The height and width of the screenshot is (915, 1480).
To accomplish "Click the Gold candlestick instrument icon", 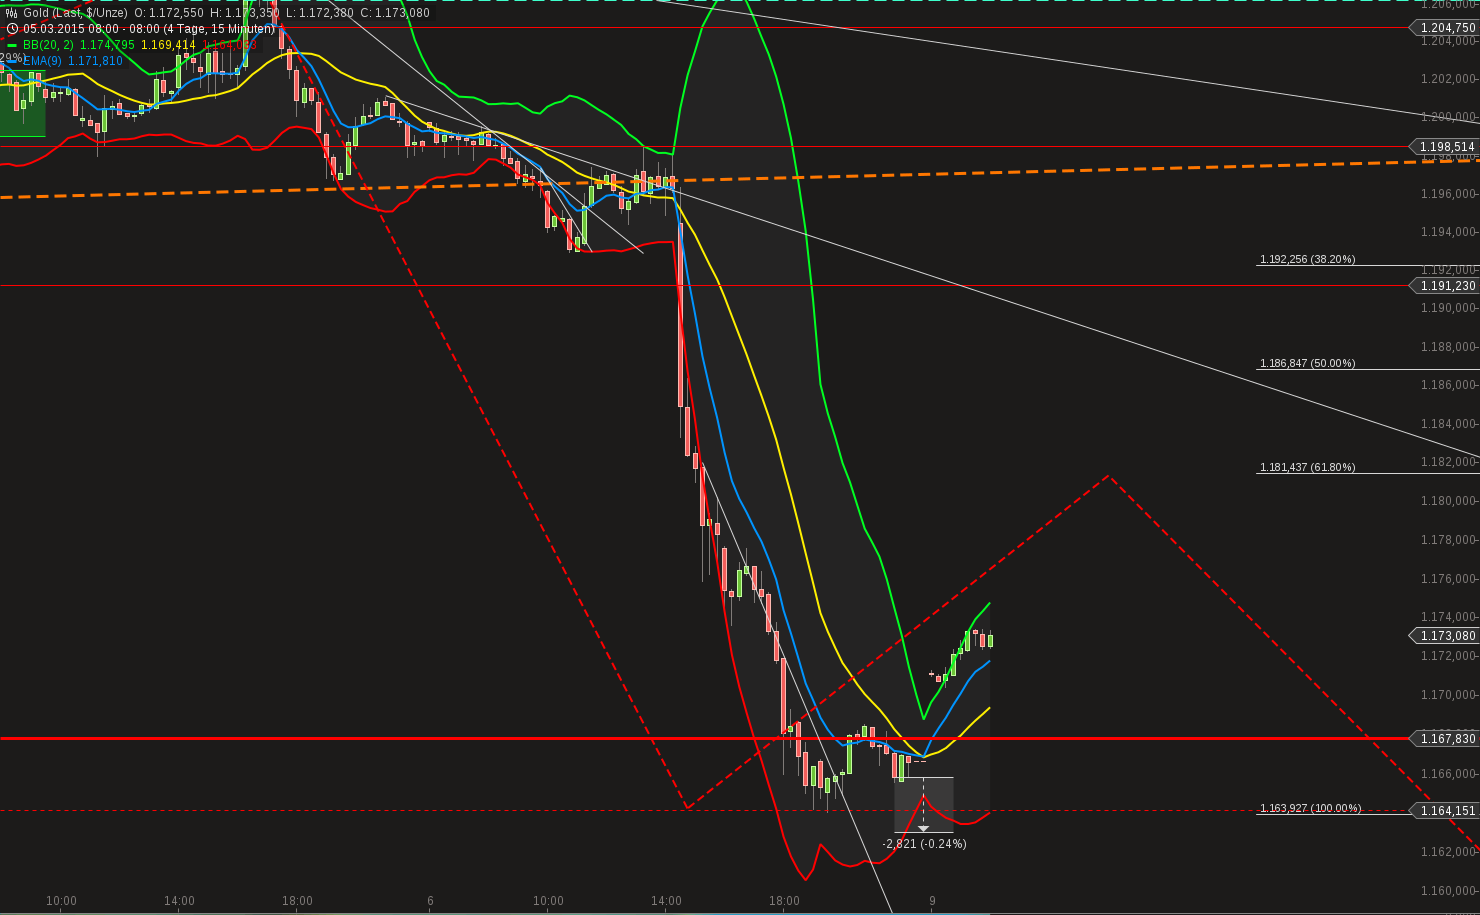I will [x=11, y=13].
